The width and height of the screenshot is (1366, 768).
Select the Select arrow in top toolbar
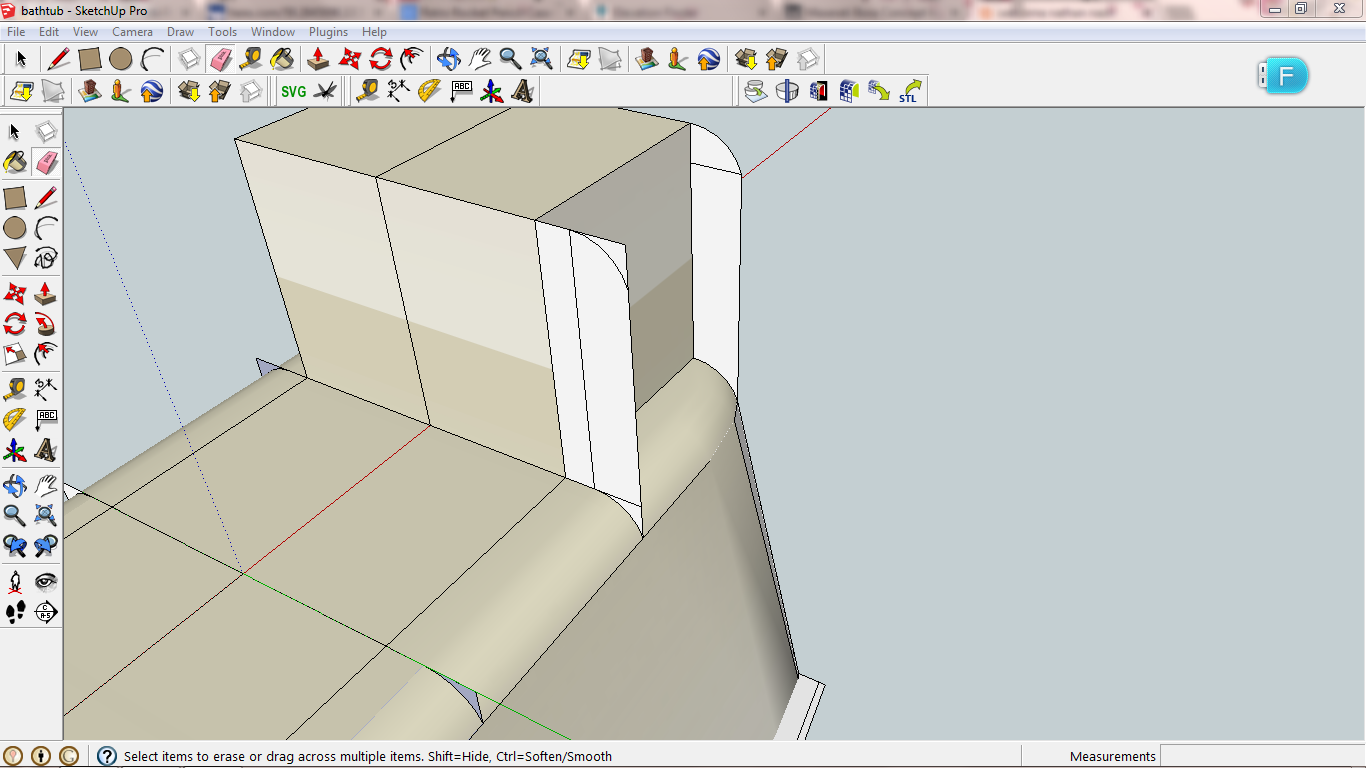coord(21,58)
